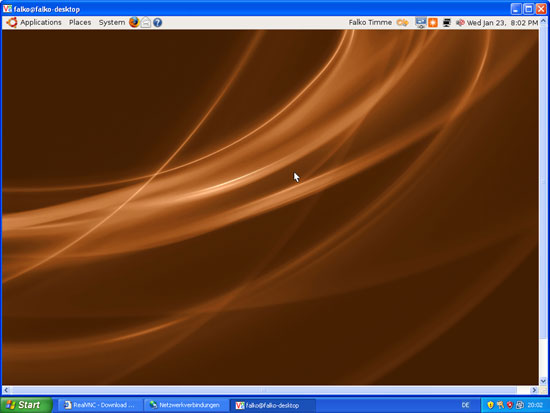Screen dimensions: 550x413
Task: Switch to RealVNC - Download taskbar window
Action: 100,405
